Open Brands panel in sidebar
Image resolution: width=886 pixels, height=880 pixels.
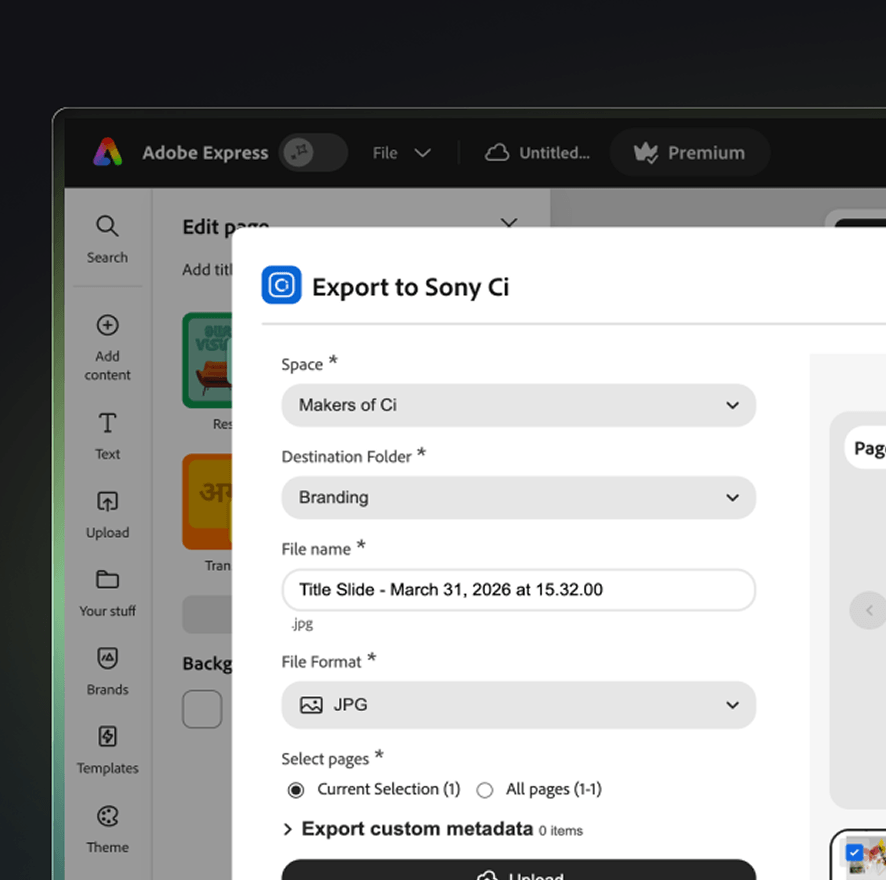click(107, 671)
